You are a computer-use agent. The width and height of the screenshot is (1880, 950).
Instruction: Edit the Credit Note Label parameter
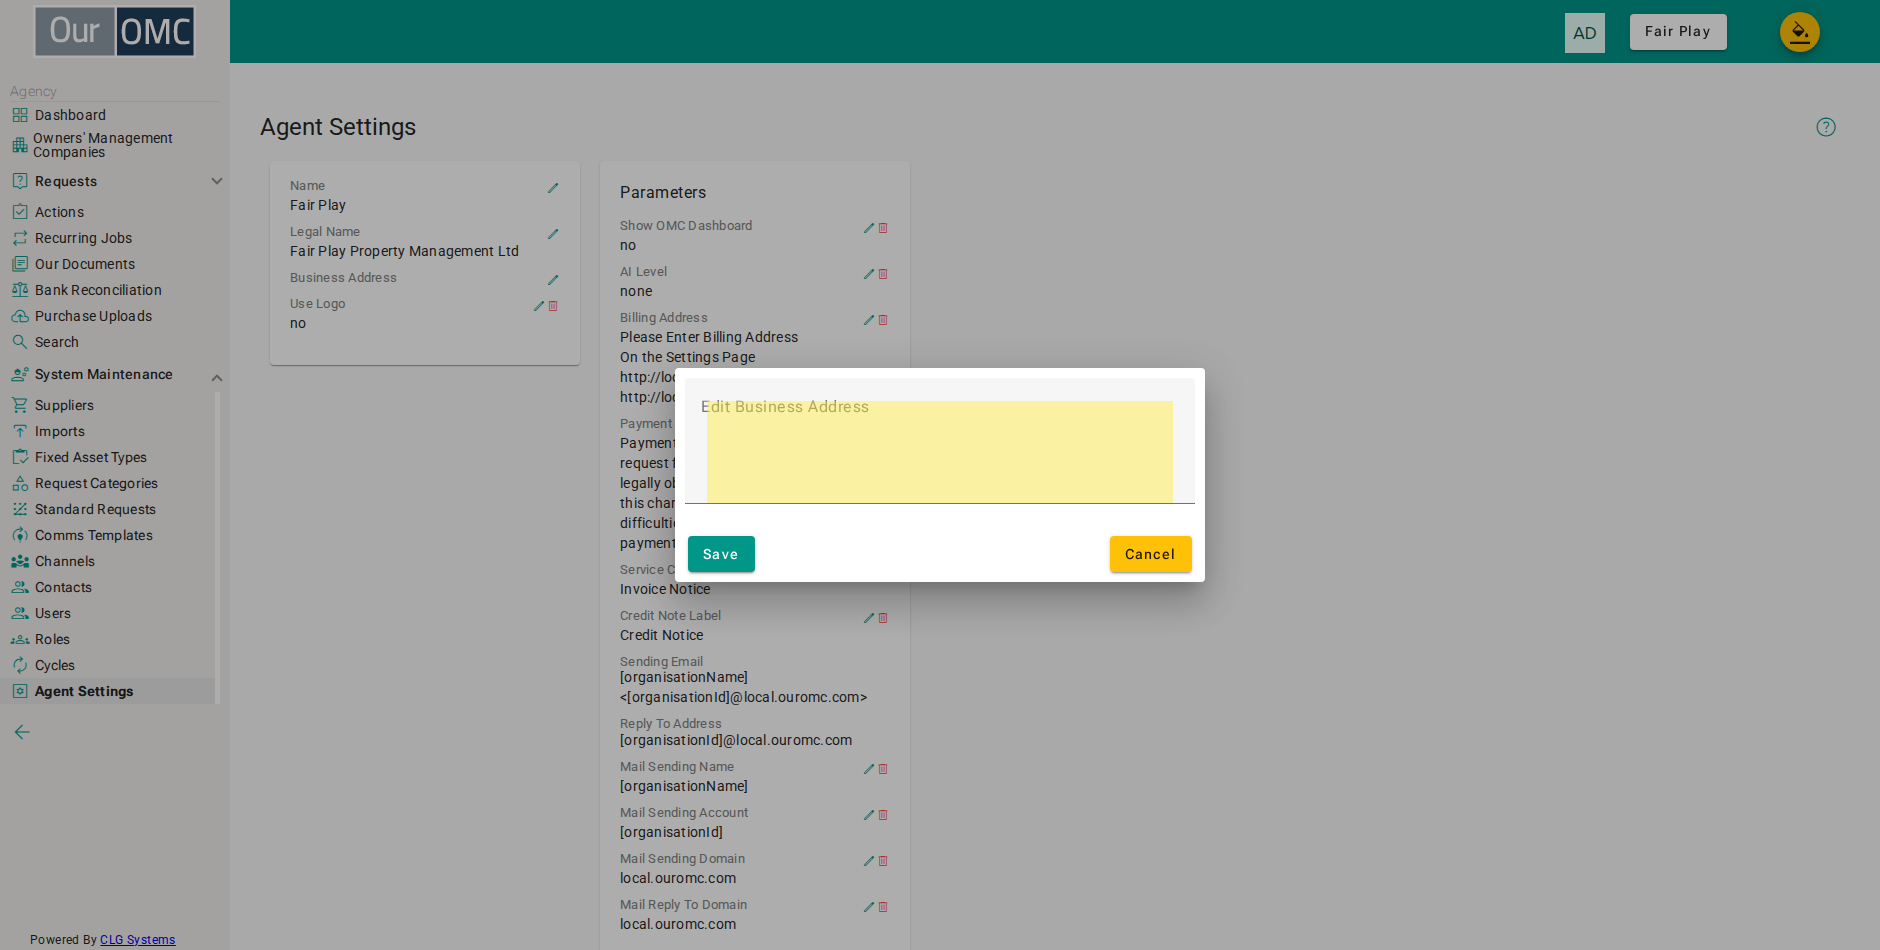point(869,618)
